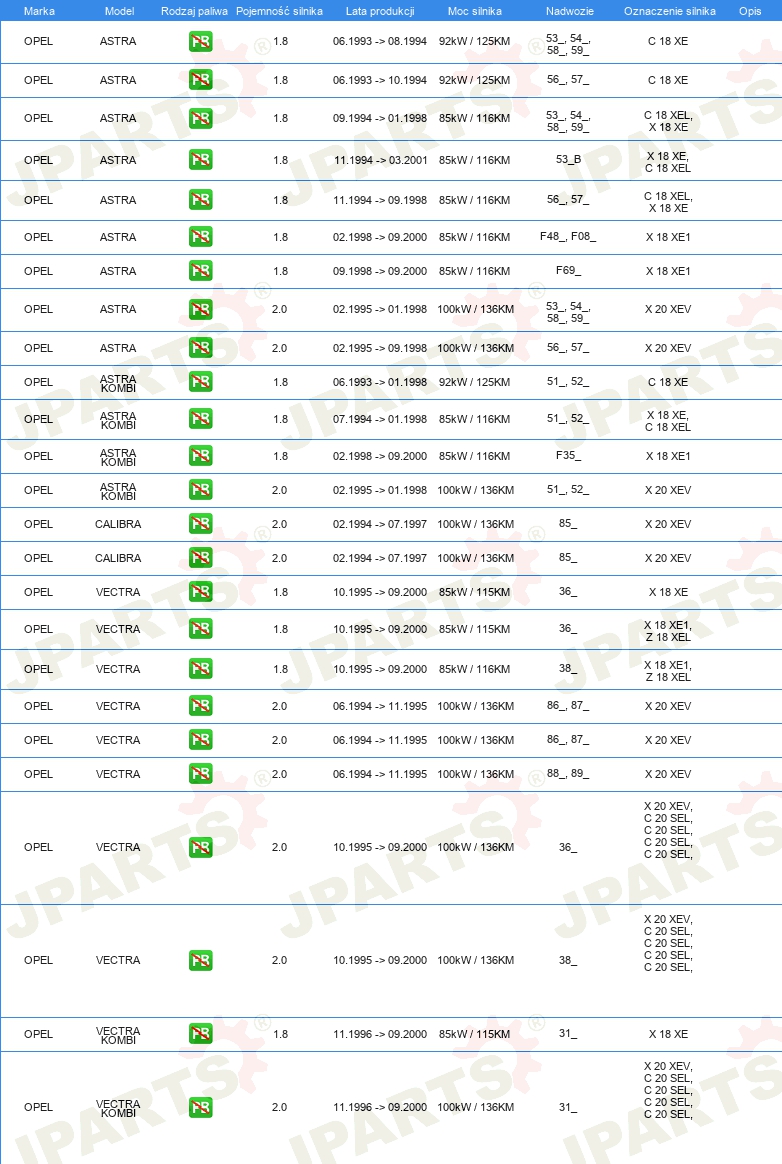782x1164 pixels.
Task: Click the fuel icon in ASTRA 11.1994 -> 09.1998 row
Action: pos(201,200)
